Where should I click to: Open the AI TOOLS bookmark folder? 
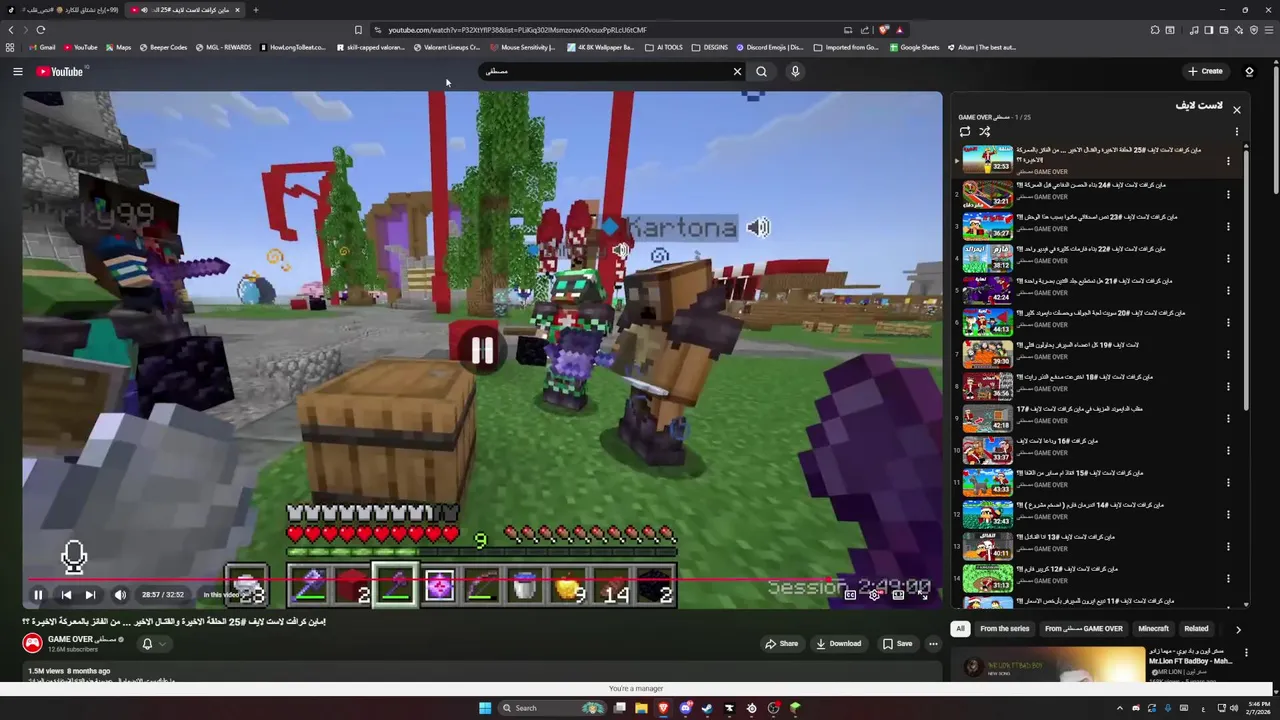pos(664,47)
